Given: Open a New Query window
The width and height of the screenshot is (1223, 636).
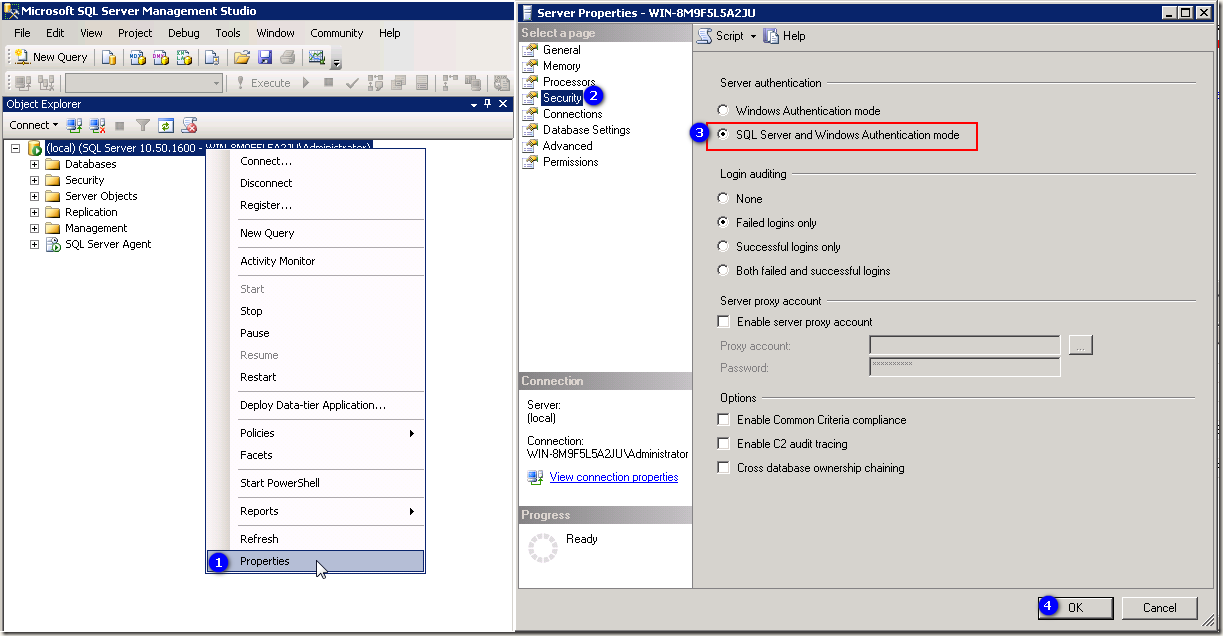Looking at the screenshot, I should point(50,57).
